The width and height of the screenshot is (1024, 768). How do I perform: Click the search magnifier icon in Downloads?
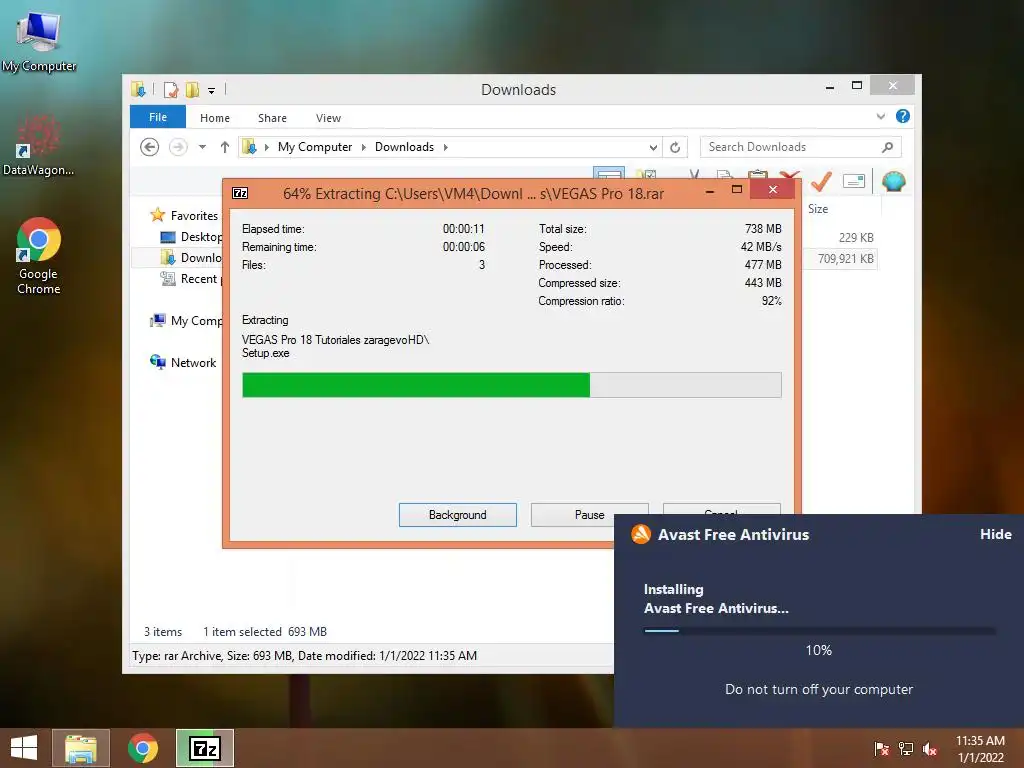click(887, 147)
